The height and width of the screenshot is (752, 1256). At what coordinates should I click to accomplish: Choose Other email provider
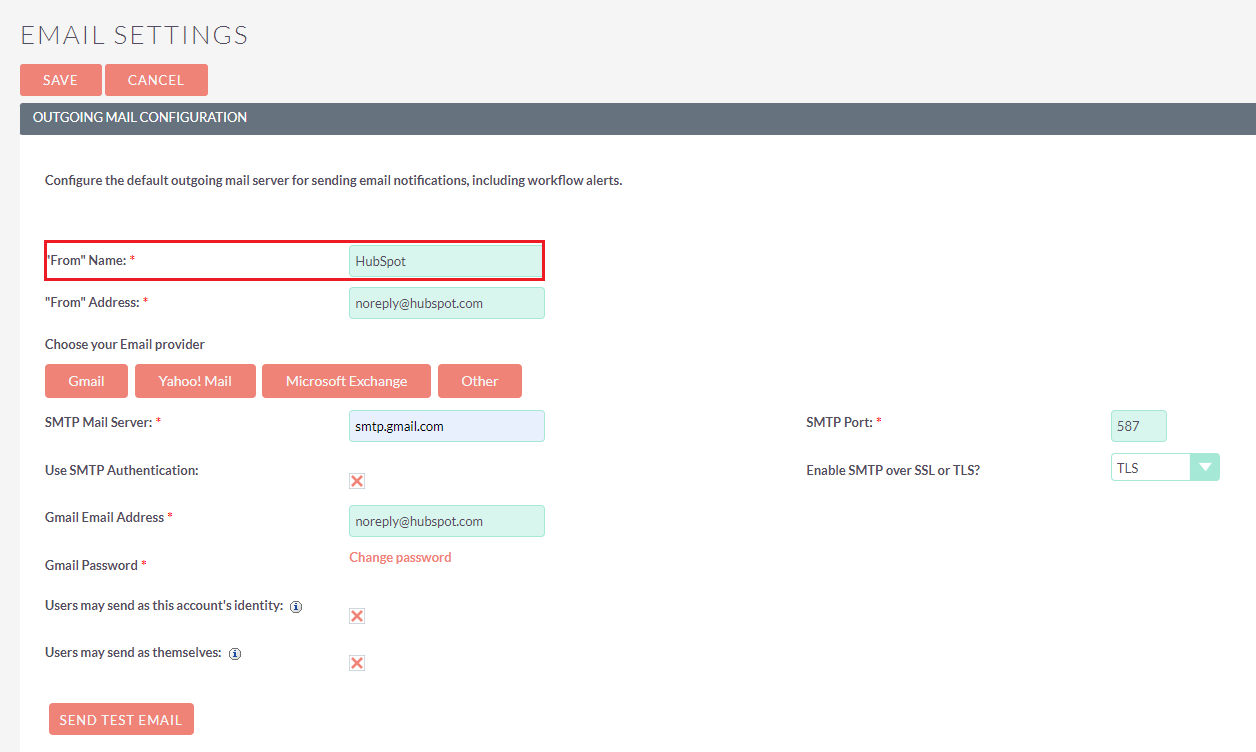[480, 381]
